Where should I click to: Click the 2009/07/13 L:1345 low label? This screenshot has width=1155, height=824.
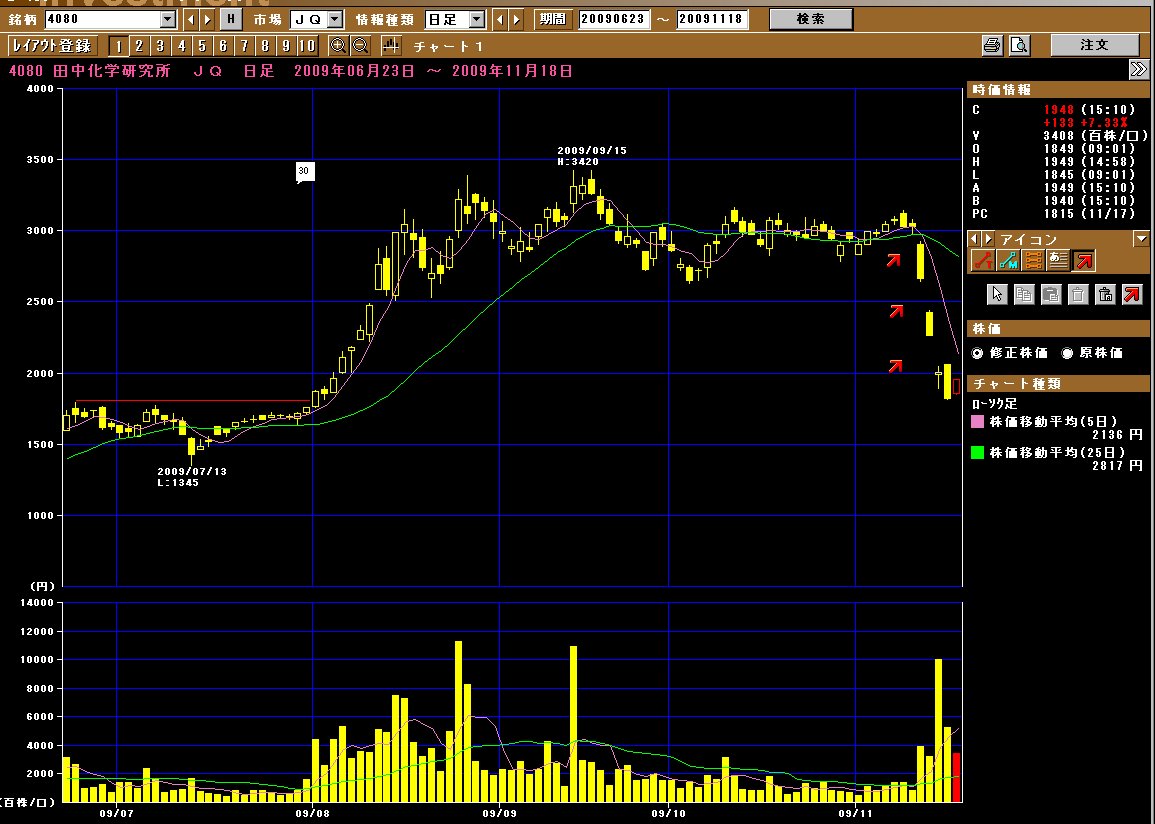(x=192, y=477)
